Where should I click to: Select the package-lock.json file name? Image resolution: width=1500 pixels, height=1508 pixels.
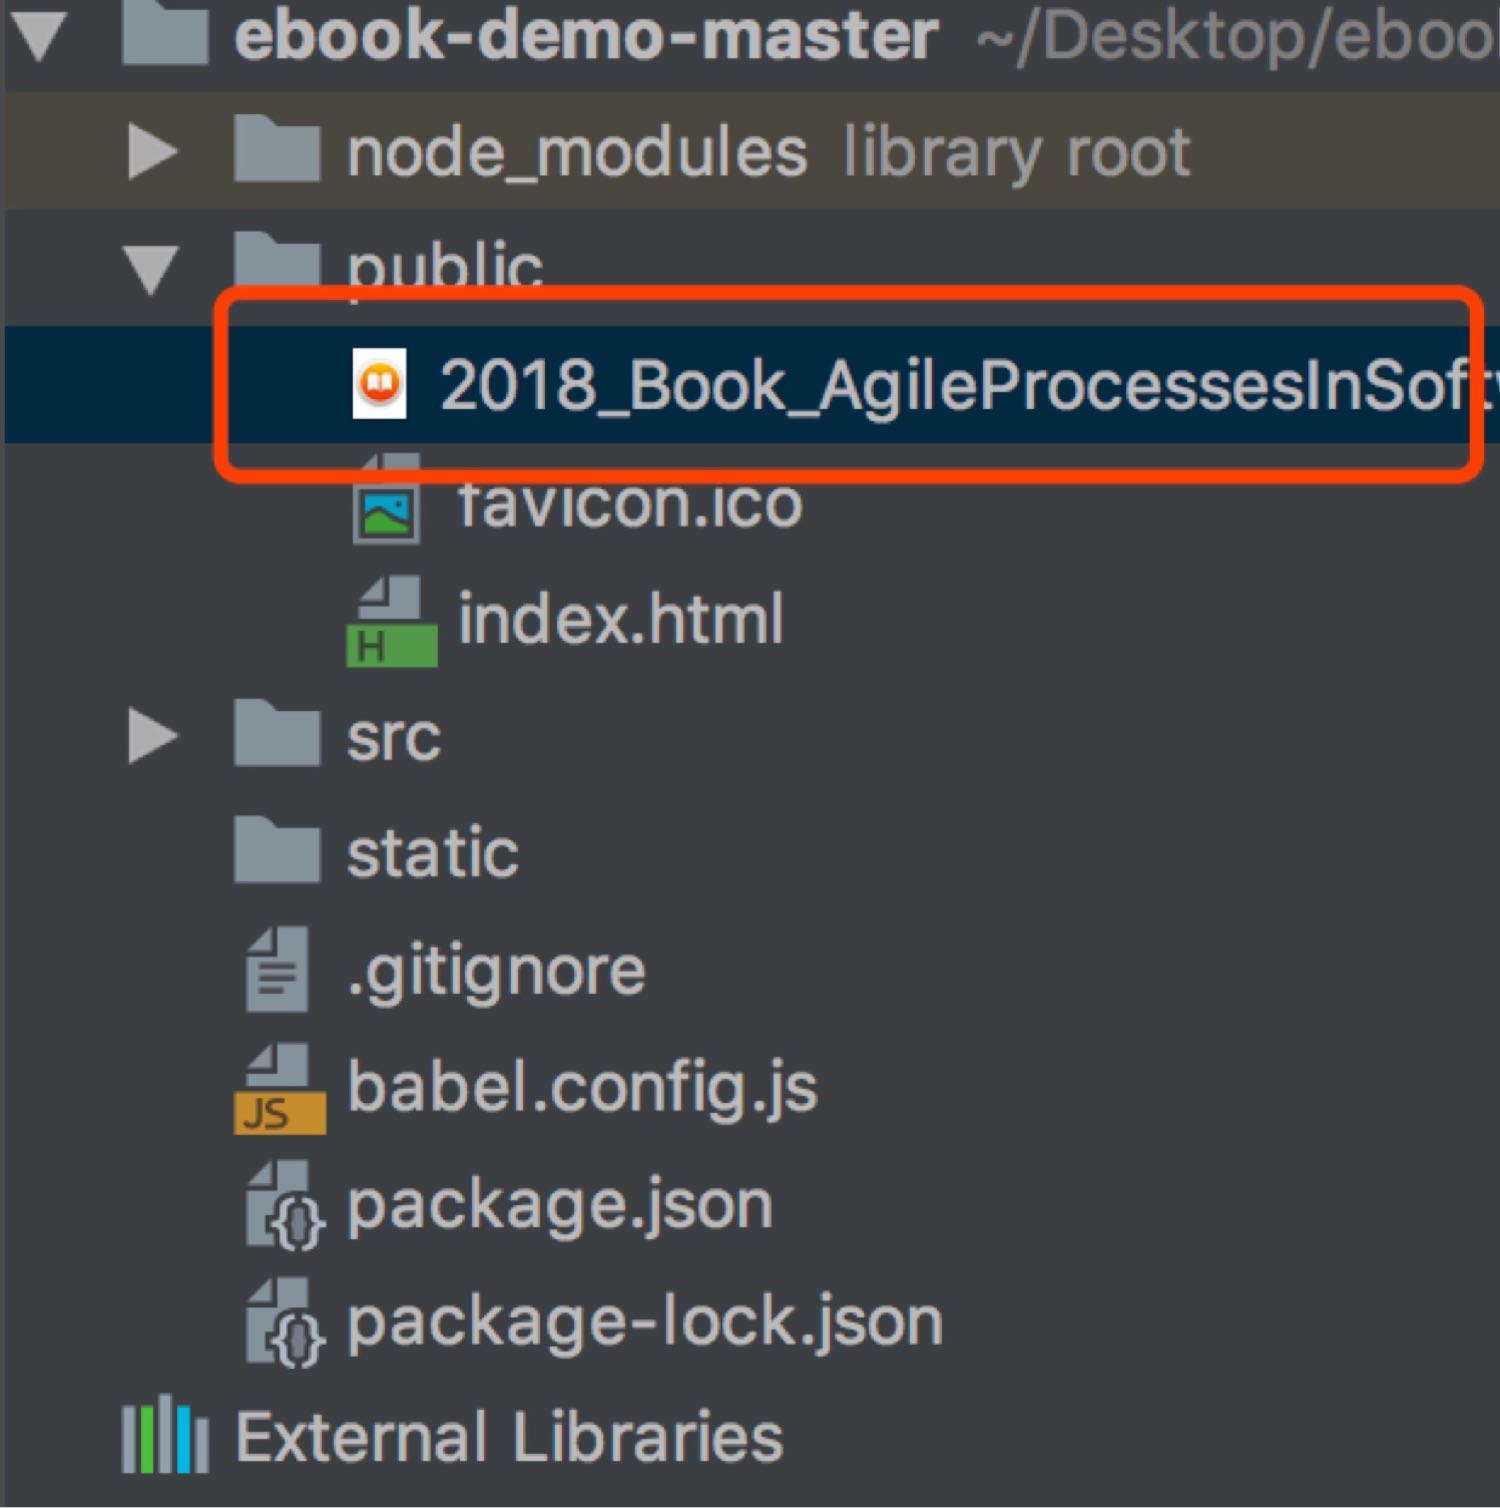coord(644,1322)
